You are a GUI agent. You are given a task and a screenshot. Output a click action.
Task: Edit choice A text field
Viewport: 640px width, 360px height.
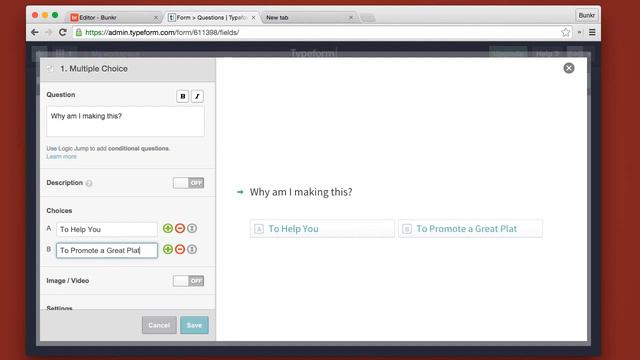[x=107, y=229]
